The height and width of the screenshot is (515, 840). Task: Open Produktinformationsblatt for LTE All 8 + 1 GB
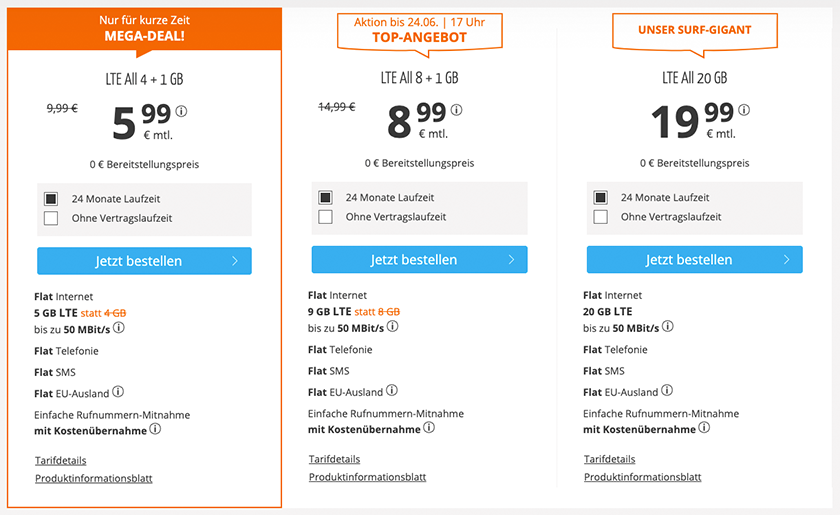point(367,477)
